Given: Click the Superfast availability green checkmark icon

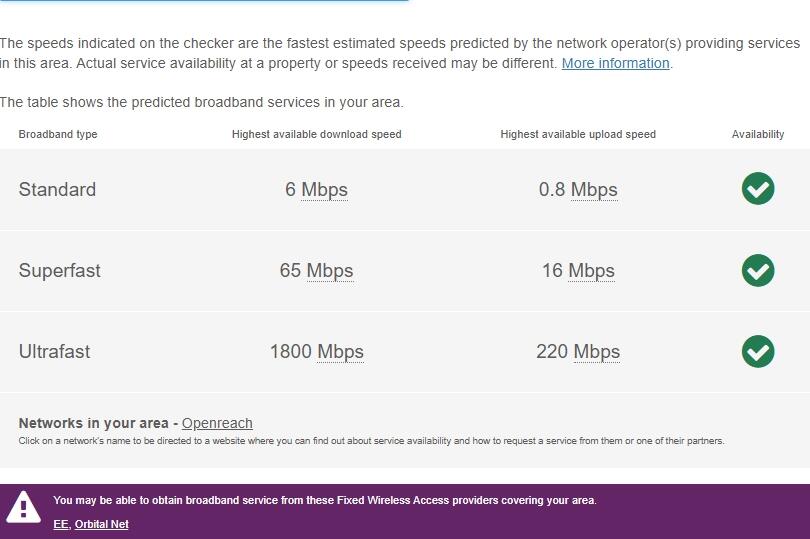Looking at the screenshot, I should coord(758,270).
